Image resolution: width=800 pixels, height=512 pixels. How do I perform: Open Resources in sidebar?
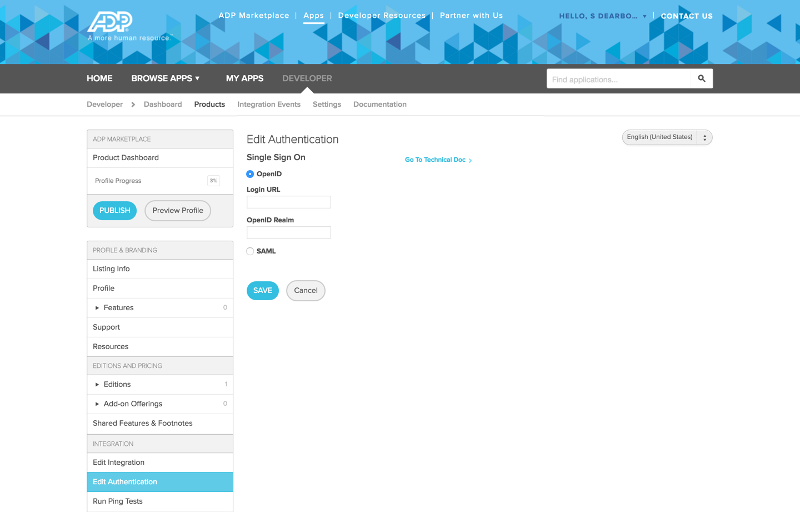[160, 346]
